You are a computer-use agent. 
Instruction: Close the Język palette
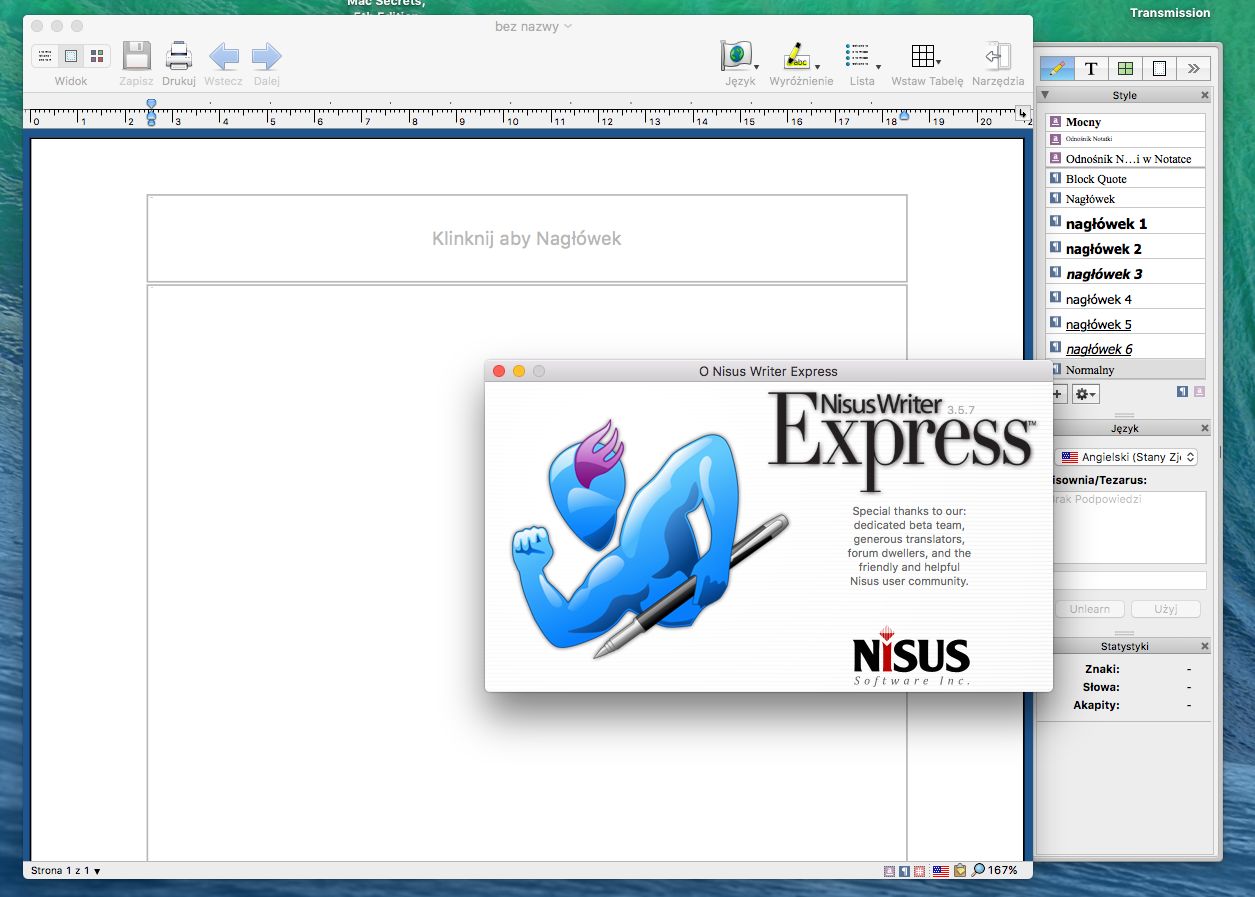[x=1204, y=428]
